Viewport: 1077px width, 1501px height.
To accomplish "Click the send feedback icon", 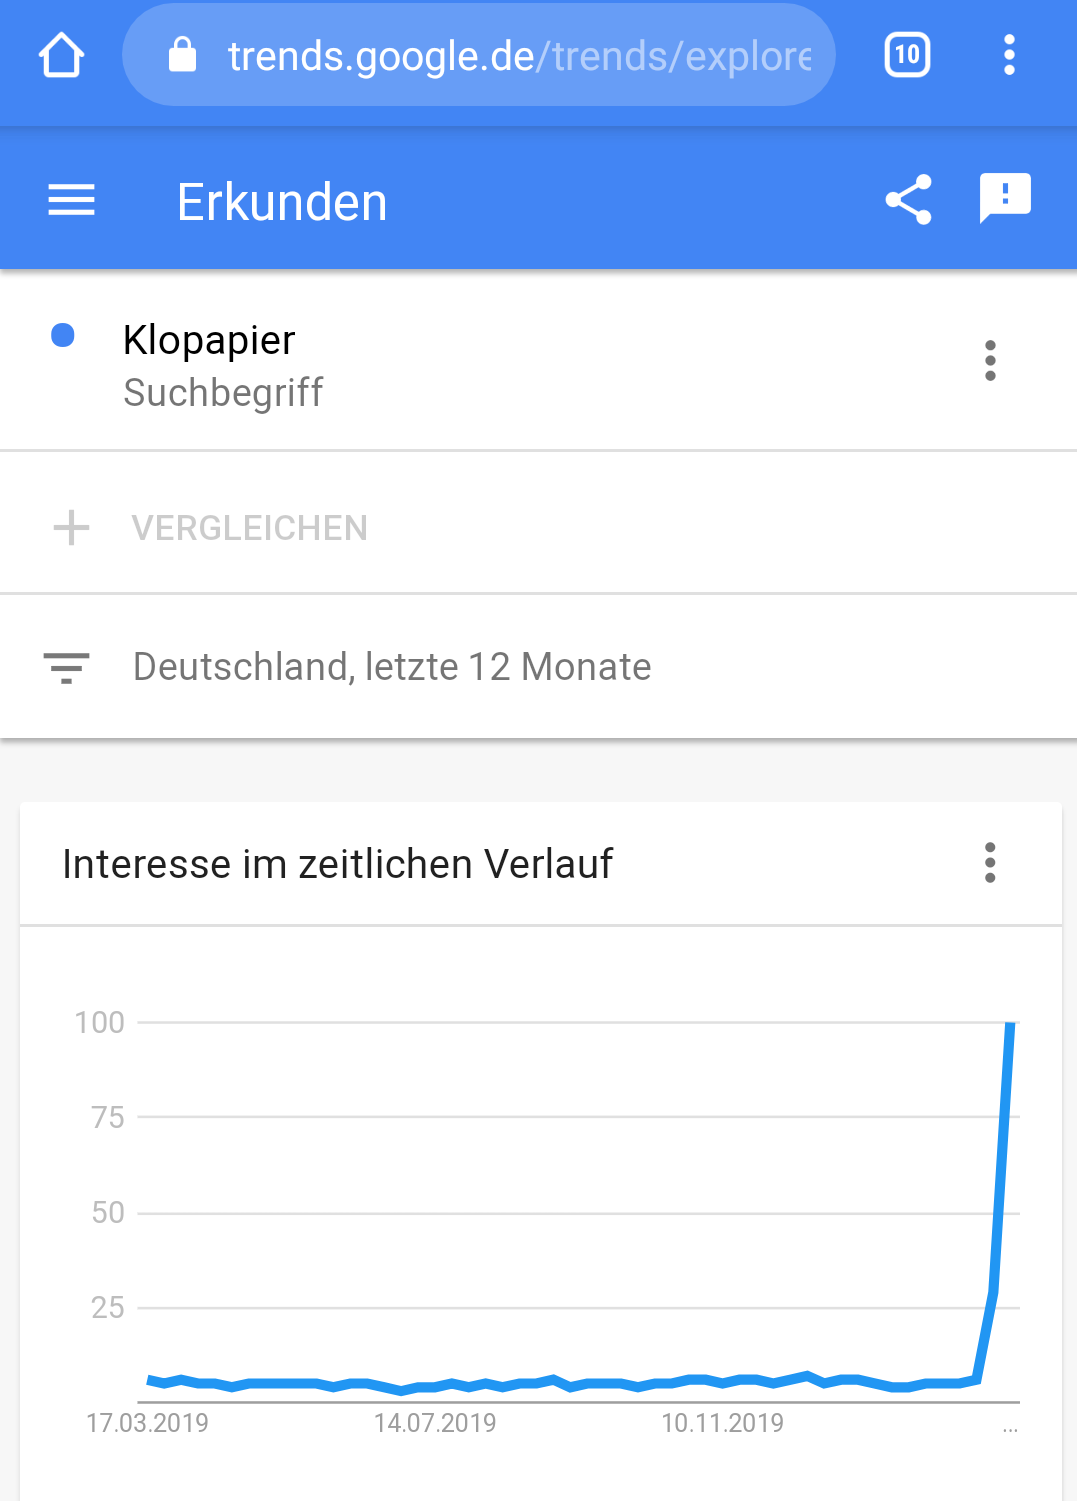I will click(x=1005, y=198).
